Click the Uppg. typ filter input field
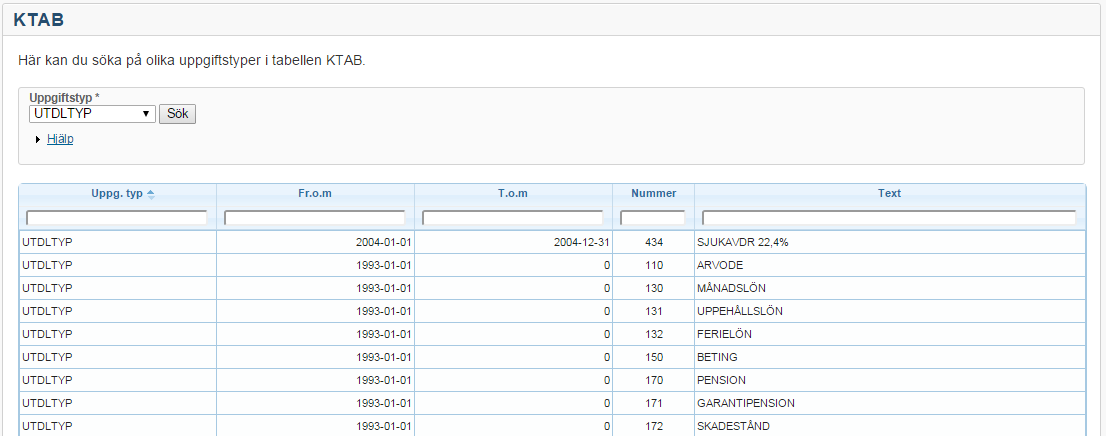Image resolution: width=1106 pixels, height=436 pixels. coord(117,217)
